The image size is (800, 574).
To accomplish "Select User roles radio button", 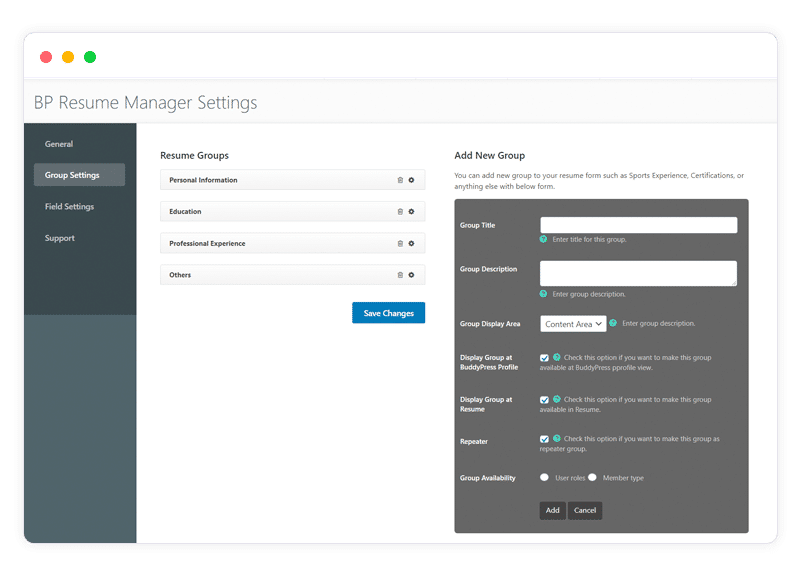I will tap(544, 478).
